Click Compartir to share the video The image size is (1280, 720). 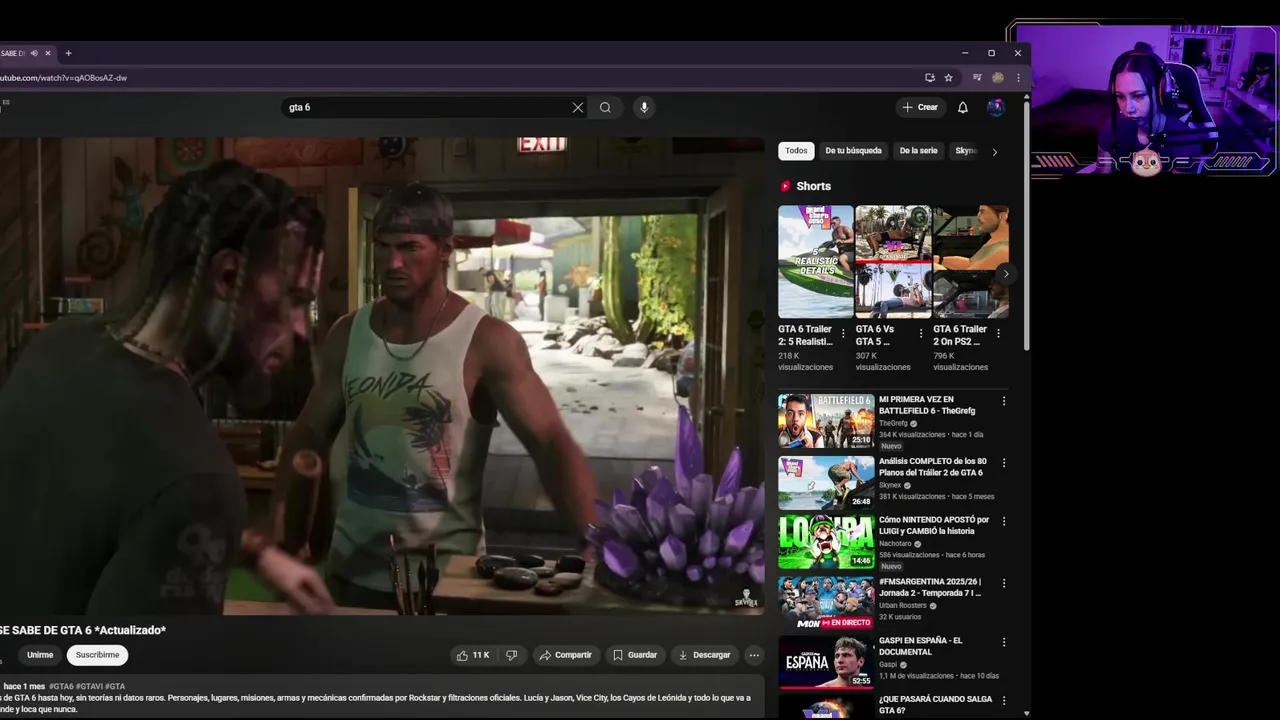coord(565,655)
